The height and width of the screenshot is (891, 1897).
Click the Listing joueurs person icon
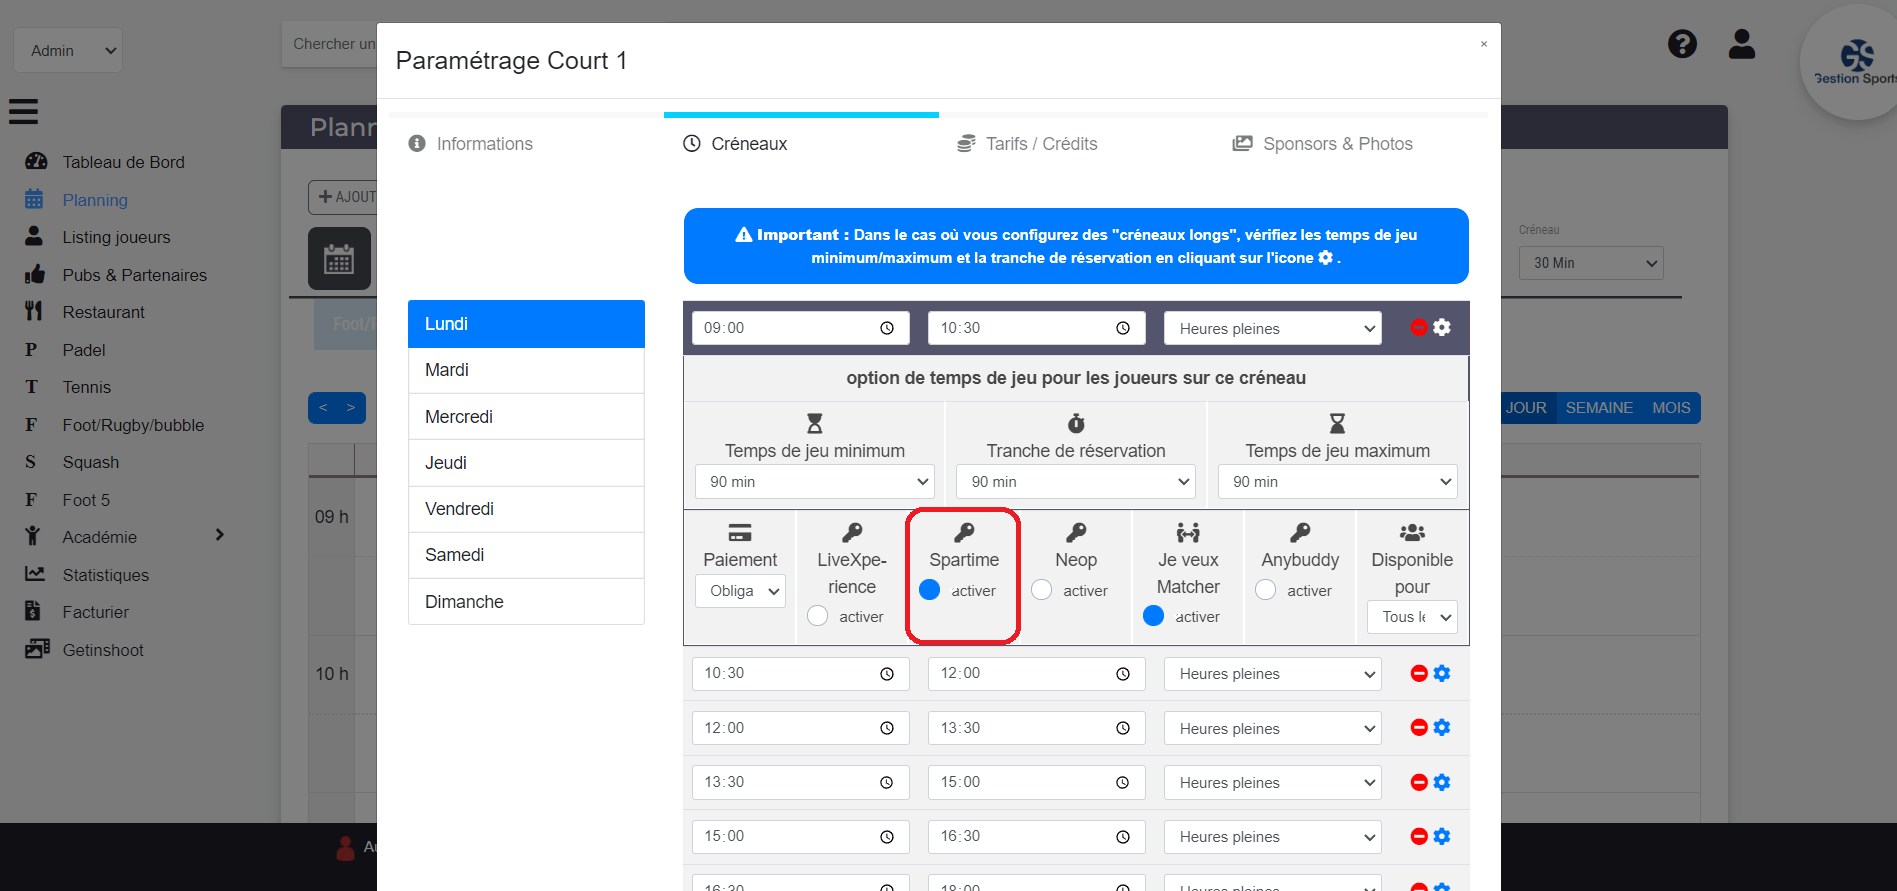click(x=34, y=236)
